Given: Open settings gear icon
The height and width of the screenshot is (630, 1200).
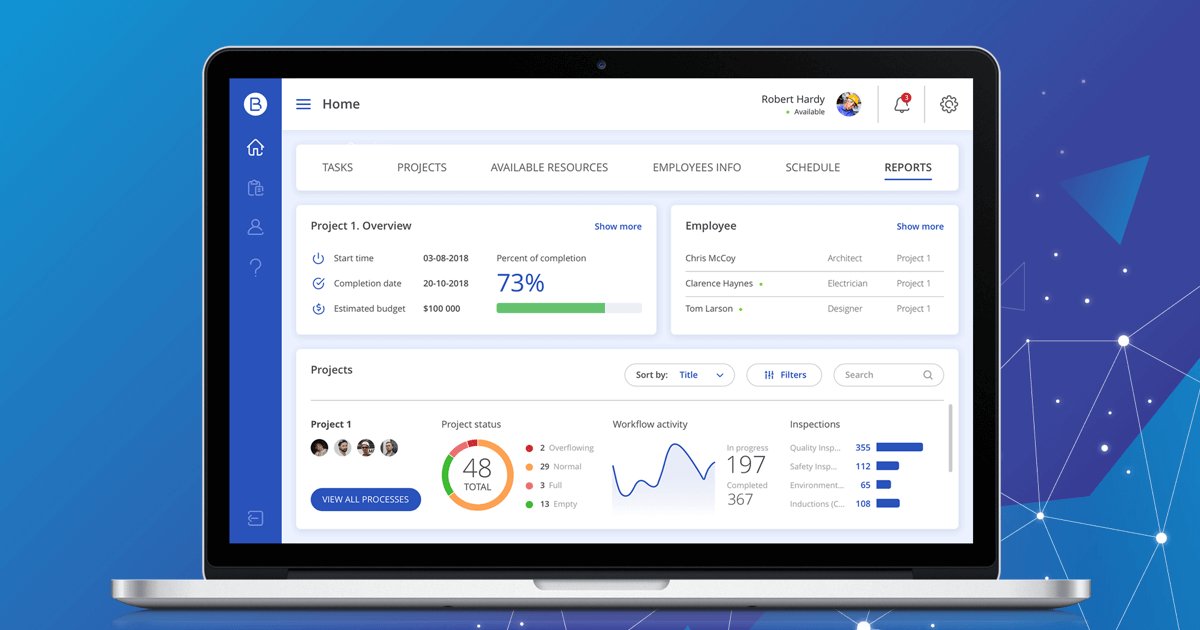Looking at the screenshot, I should pos(949,104).
